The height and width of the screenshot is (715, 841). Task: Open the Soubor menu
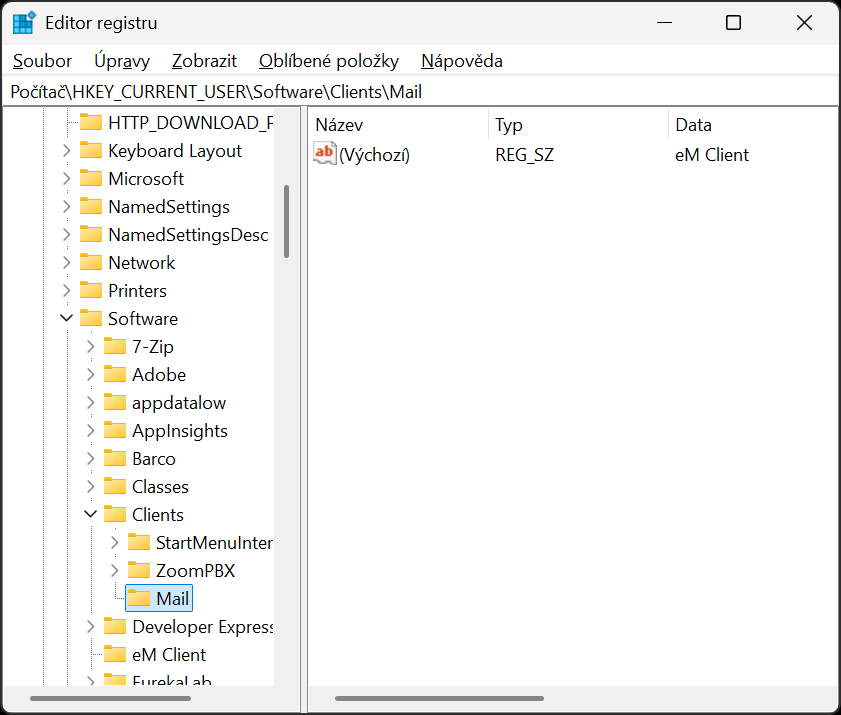click(x=42, y=61)
